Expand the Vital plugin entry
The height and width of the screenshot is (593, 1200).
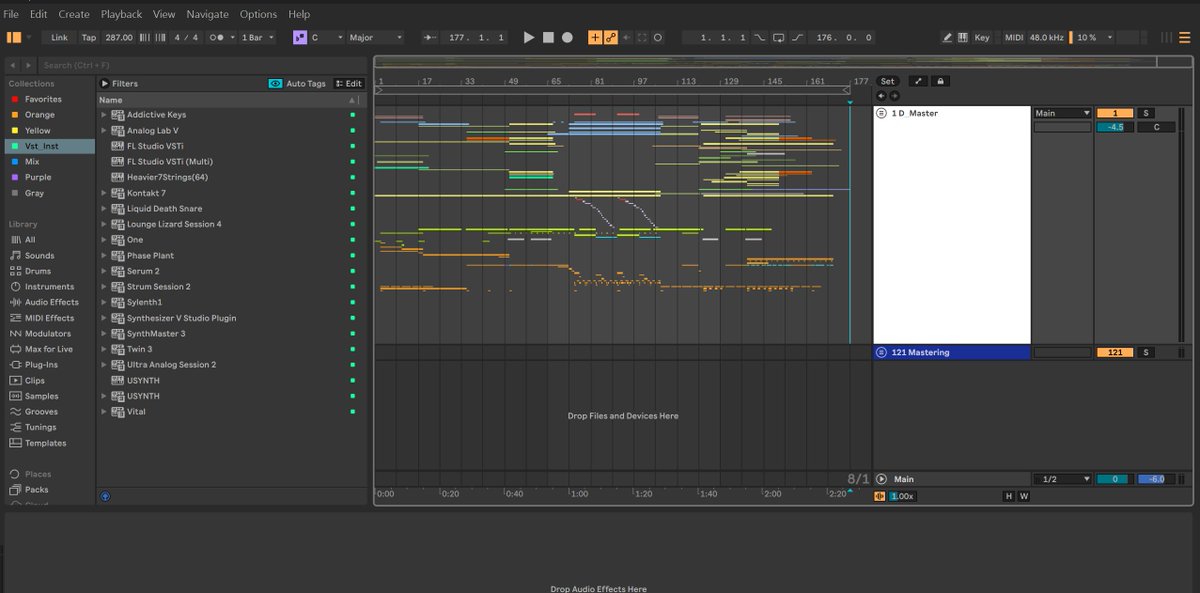[x=103, y=412]
